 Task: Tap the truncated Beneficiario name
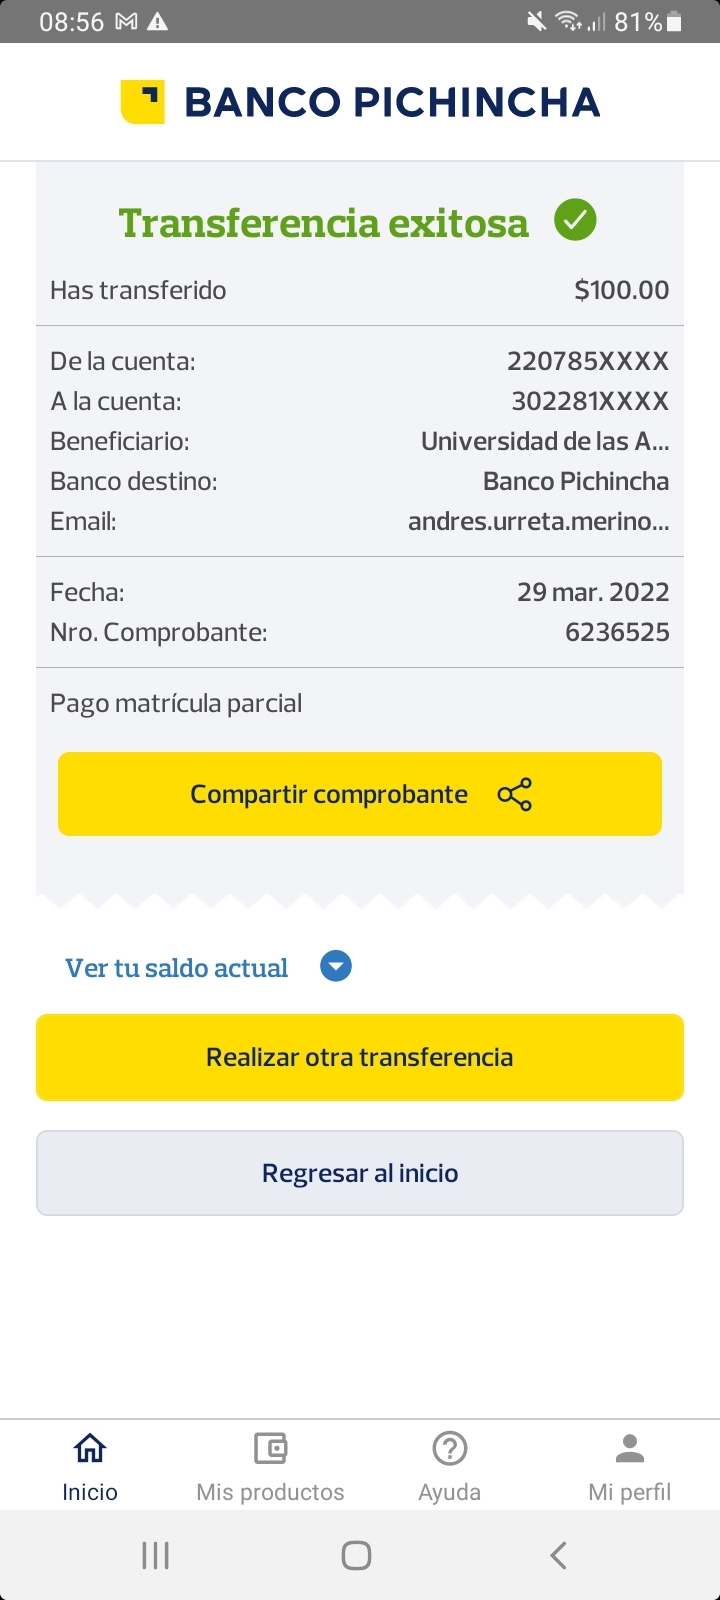[545, 441]
